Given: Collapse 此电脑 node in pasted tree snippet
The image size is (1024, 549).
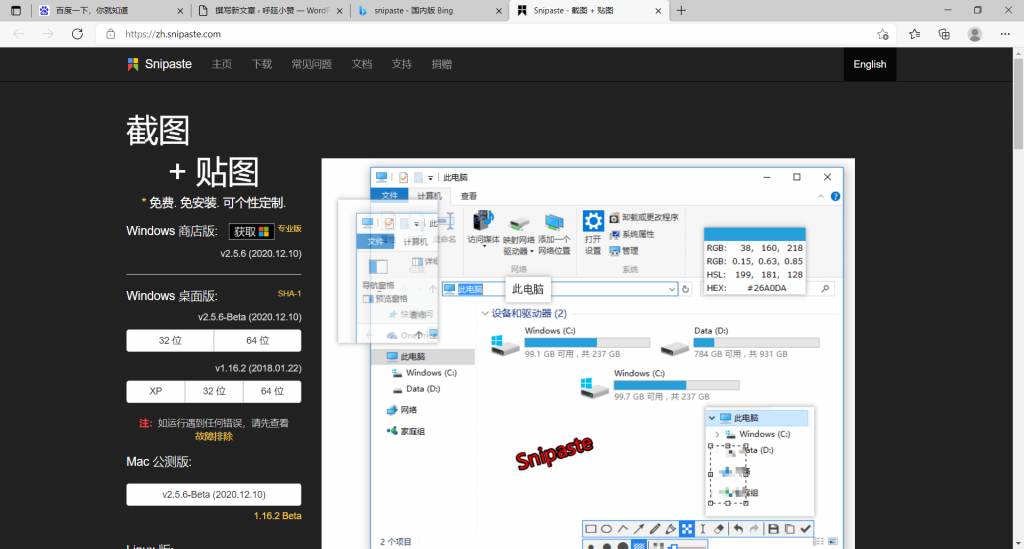Looking at the screenshot, I should 712,418.
